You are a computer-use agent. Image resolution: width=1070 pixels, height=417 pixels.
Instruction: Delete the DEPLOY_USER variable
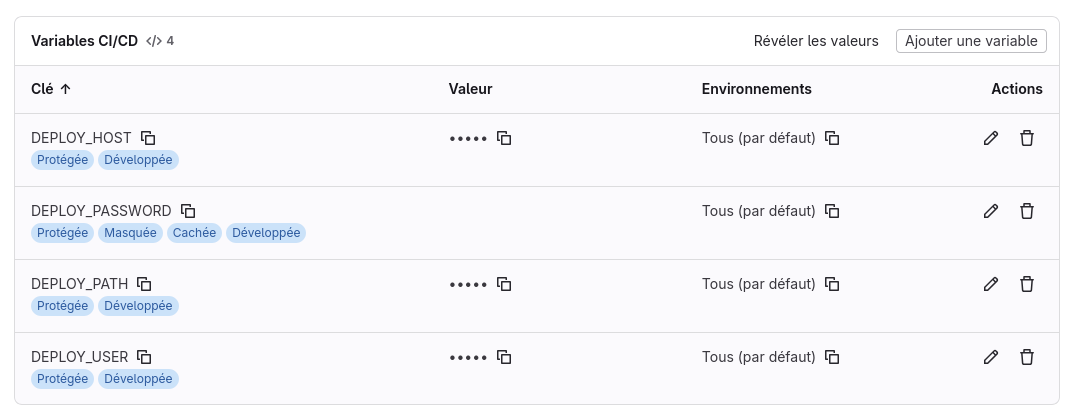click(x=1026, y=357)
